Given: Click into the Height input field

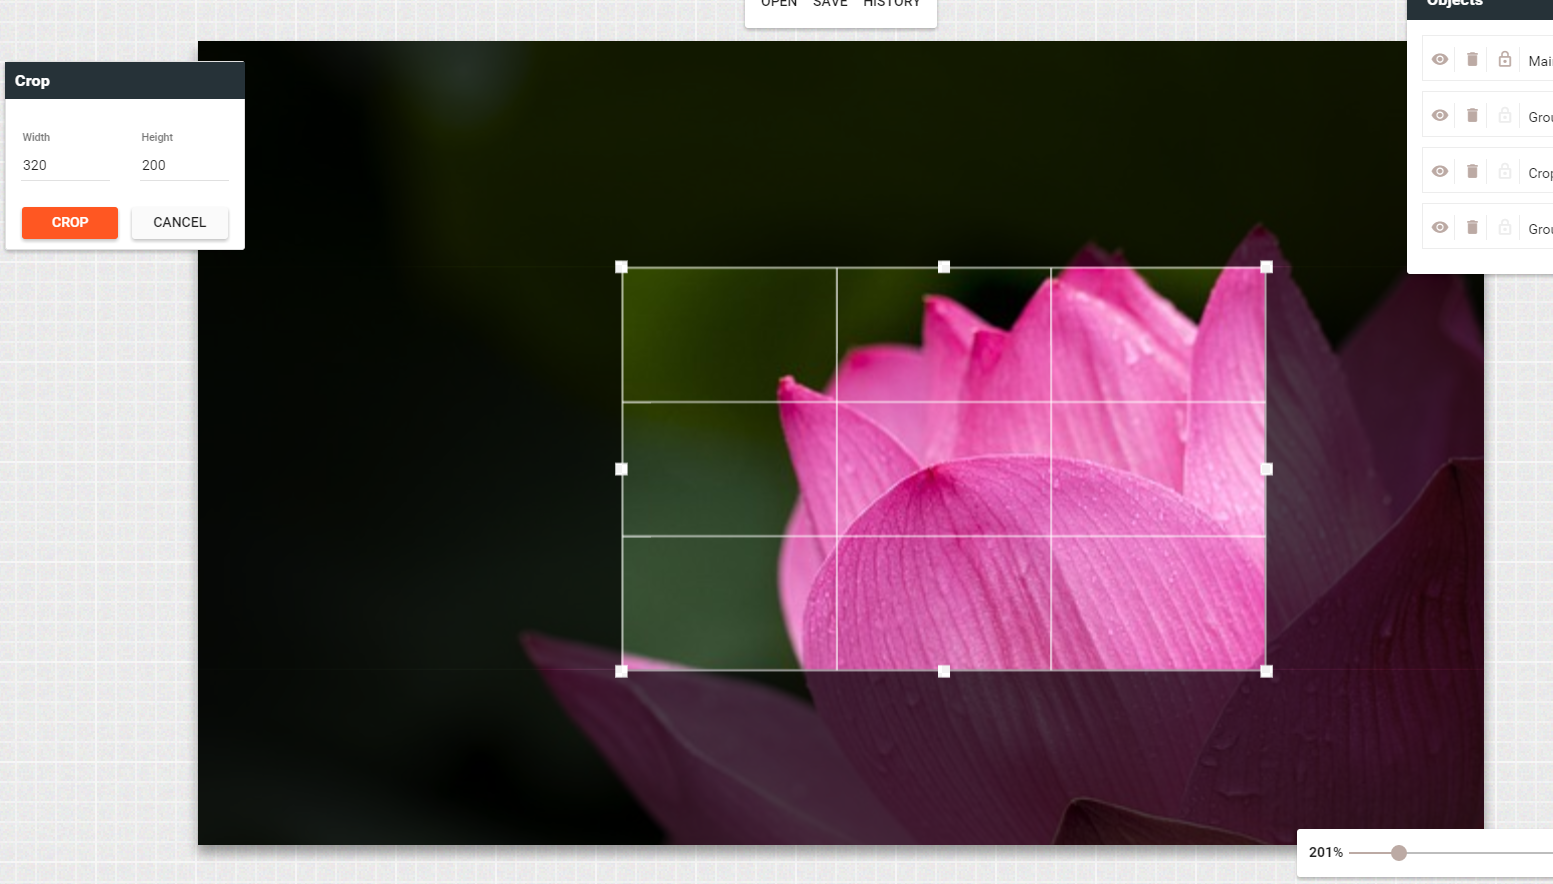Looking at the screenshot, I should [x=184, y=166].
